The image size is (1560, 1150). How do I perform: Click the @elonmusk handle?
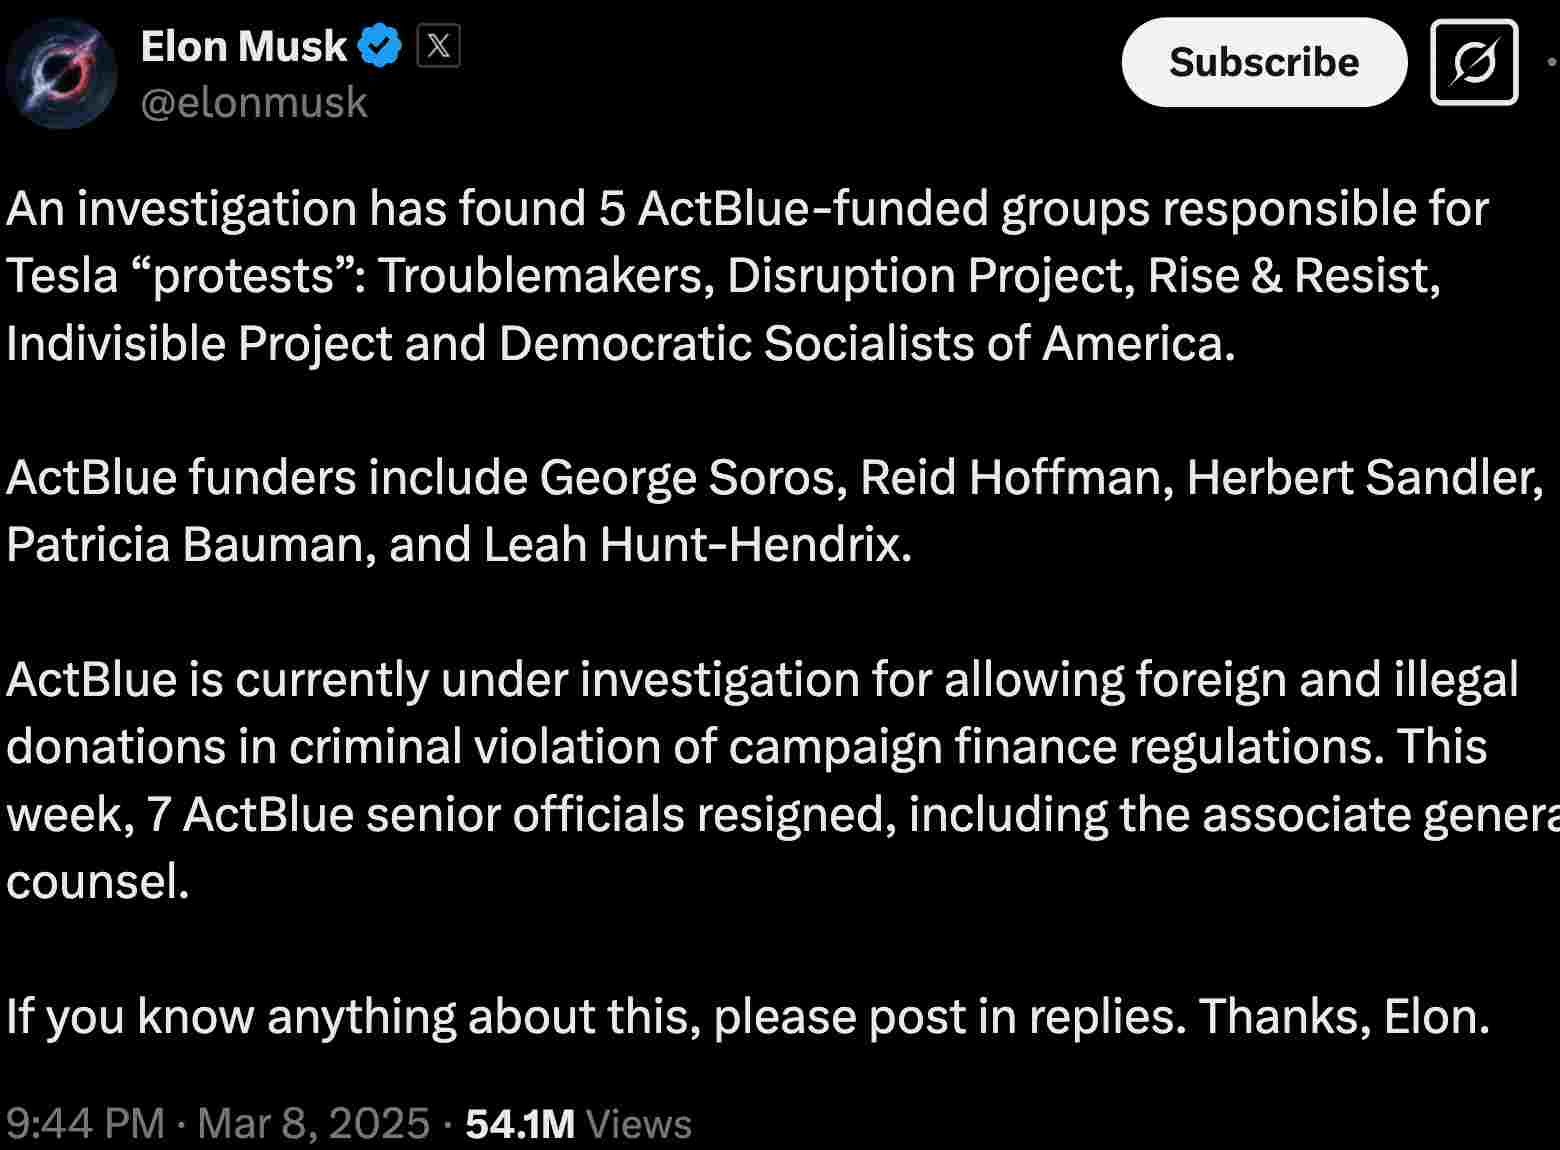[x=254, y=103]
